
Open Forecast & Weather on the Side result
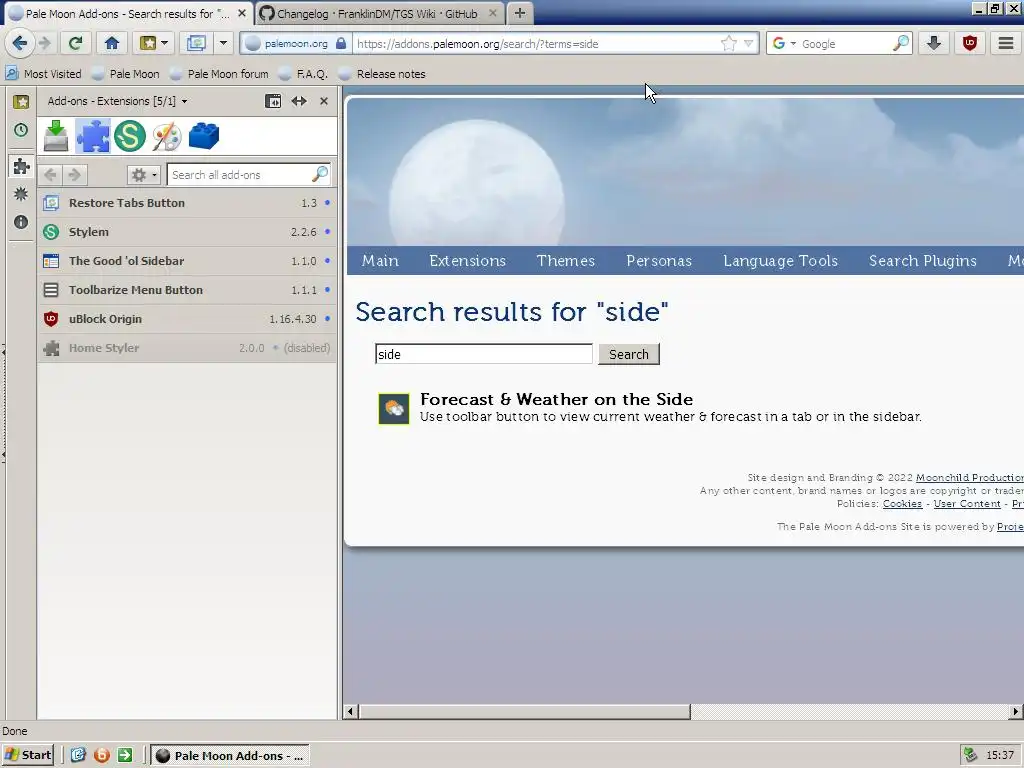tap(556, 399)
